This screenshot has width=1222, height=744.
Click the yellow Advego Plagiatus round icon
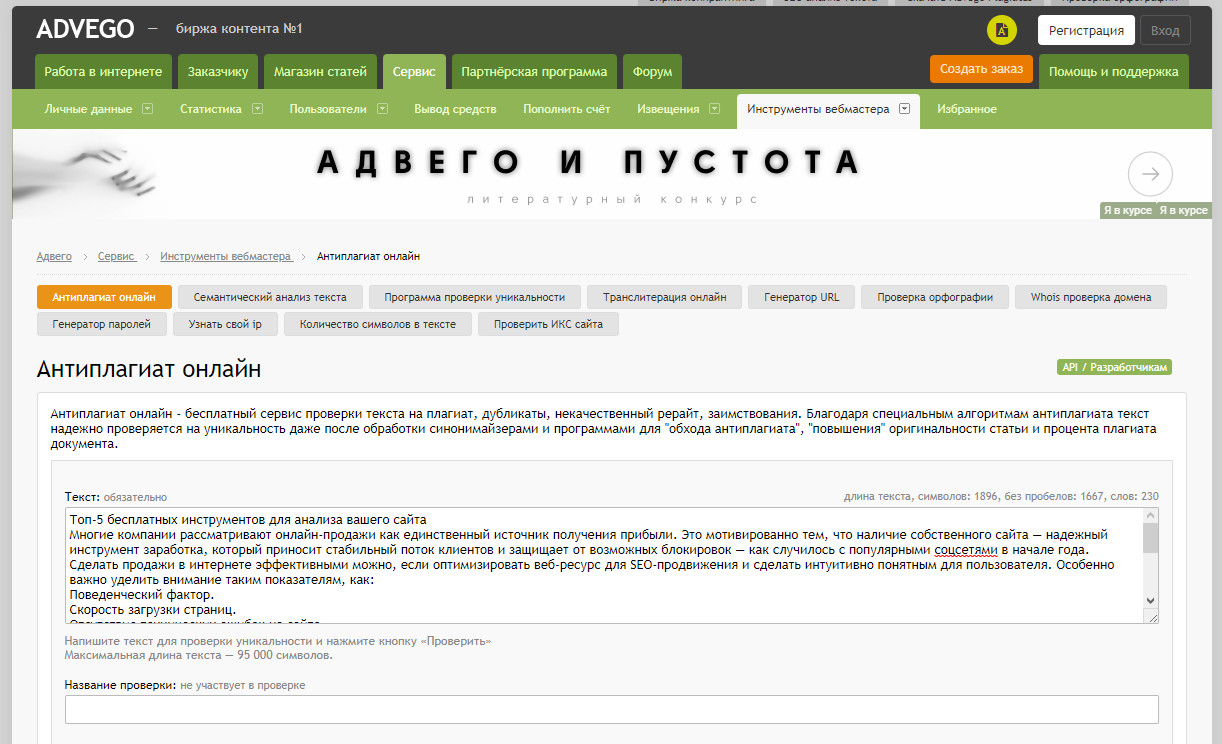point(1002,30)
